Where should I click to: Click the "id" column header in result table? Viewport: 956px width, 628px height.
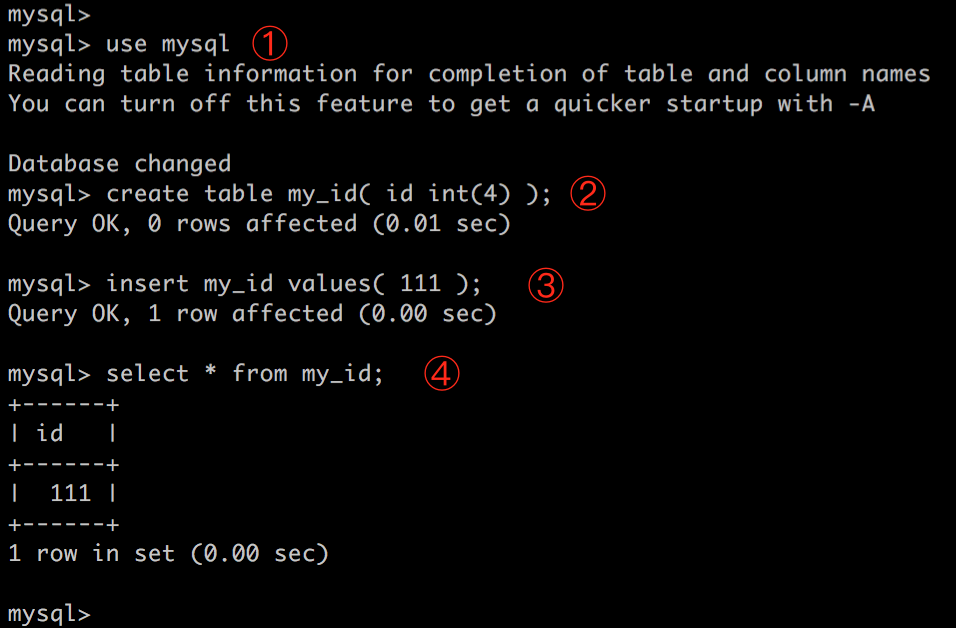coord(50,434)
